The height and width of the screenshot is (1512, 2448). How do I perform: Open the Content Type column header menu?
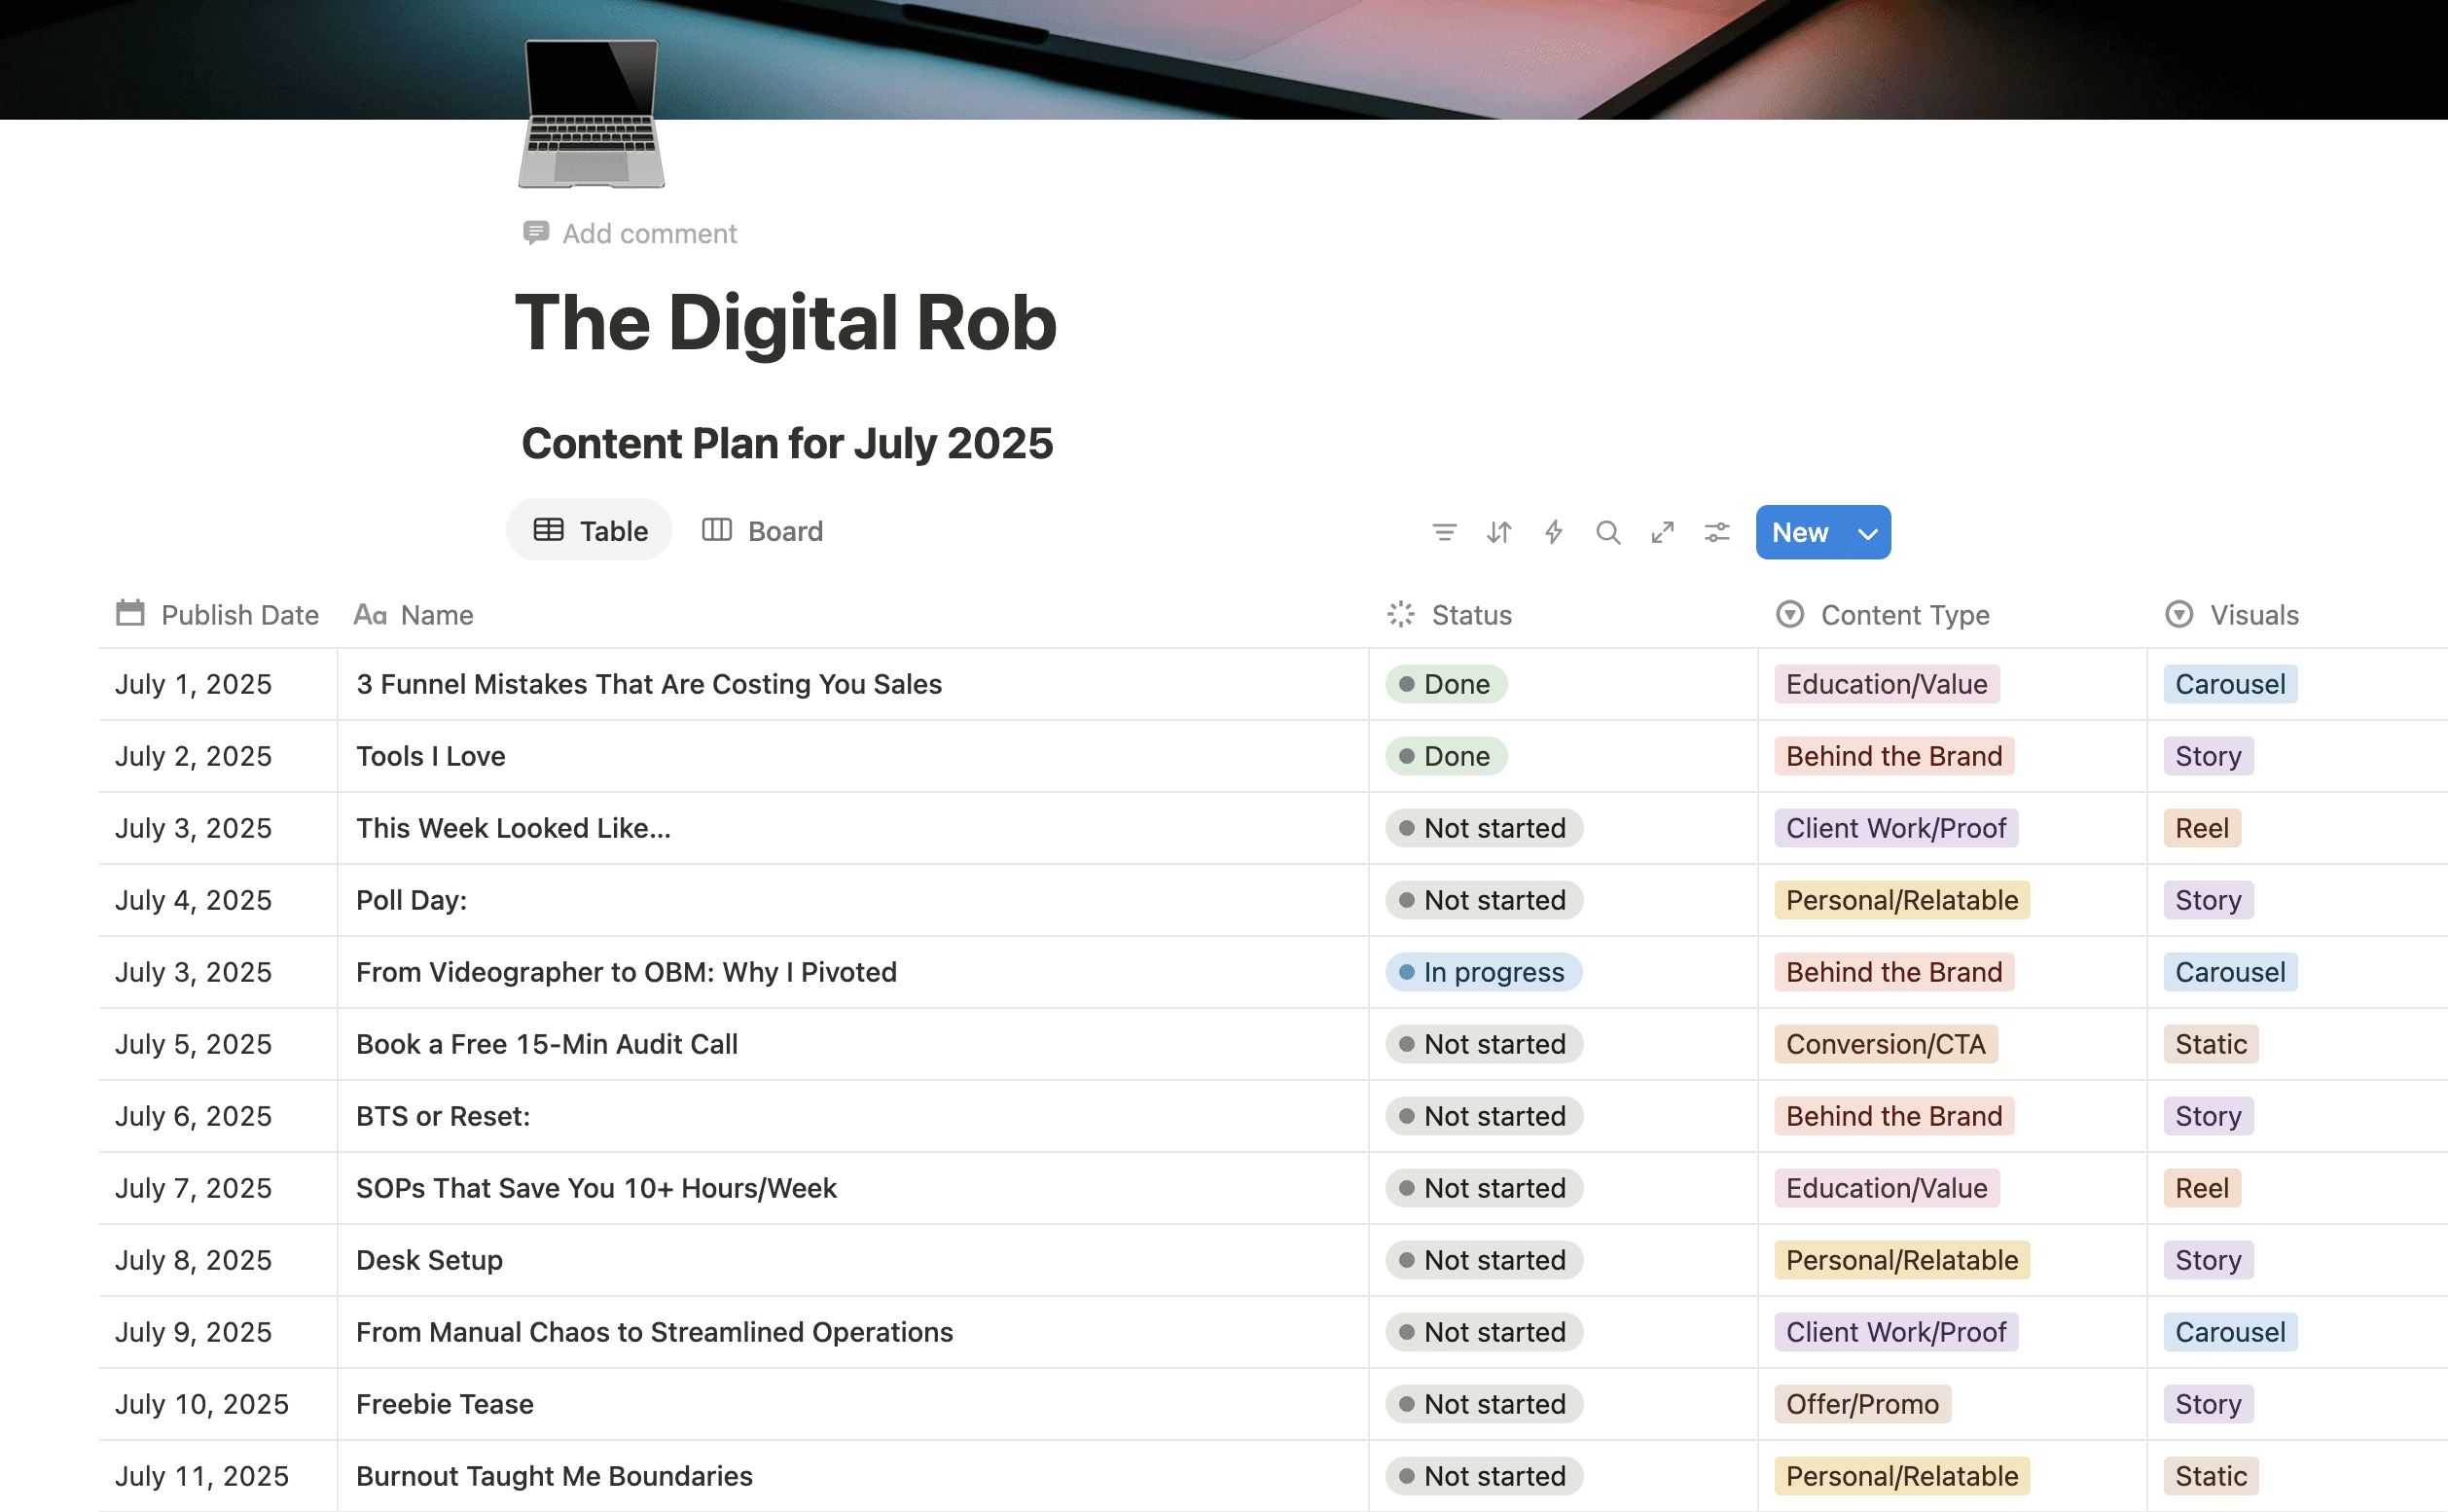click(x=1904, y=615)
